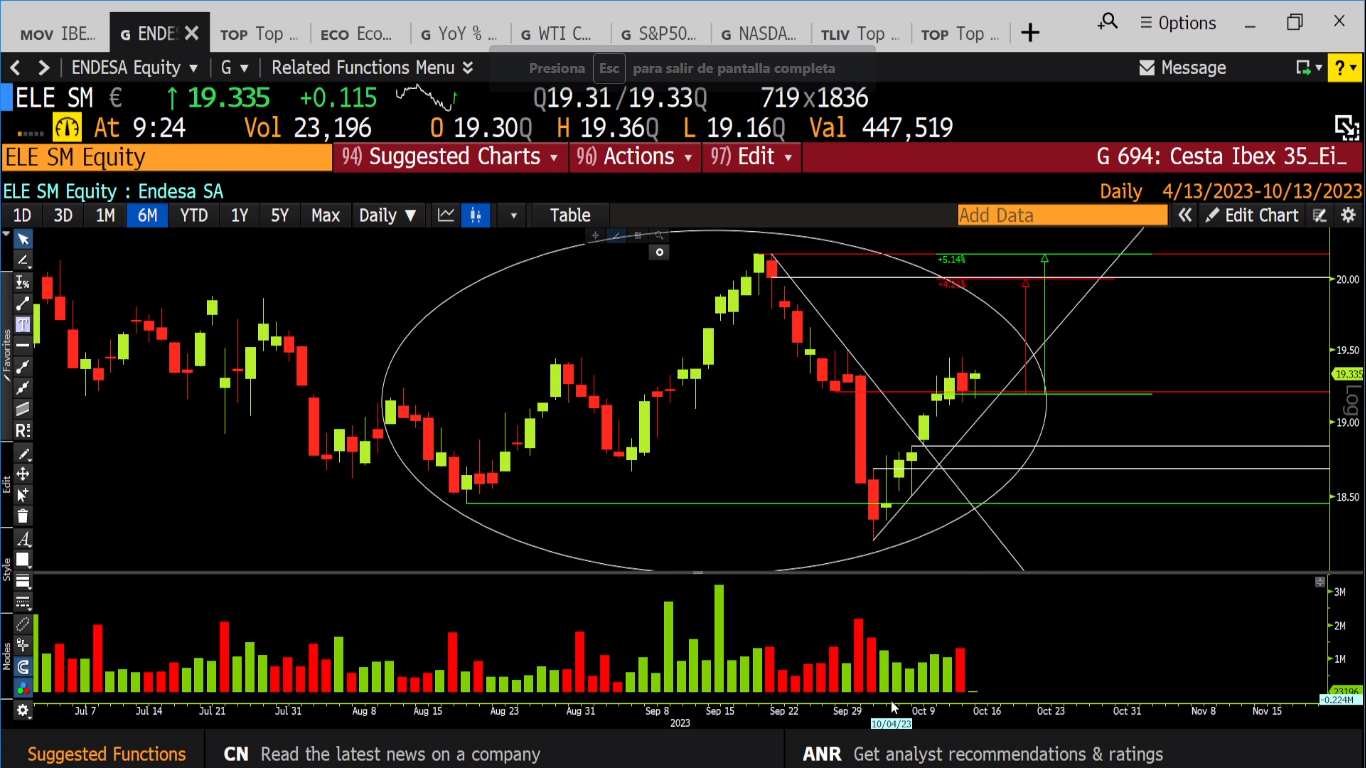Select the Max time range
Screen dimensions: 1366x768
click(x=325, y=215)
